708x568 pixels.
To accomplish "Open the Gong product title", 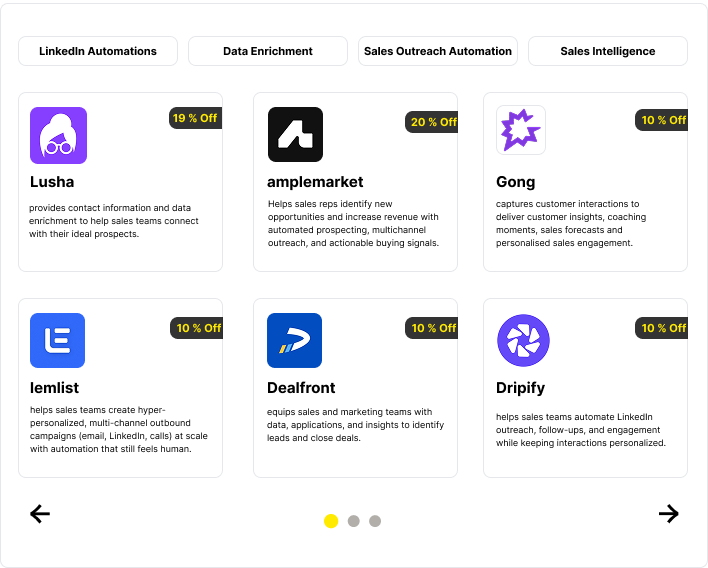I will pos(516,182).
